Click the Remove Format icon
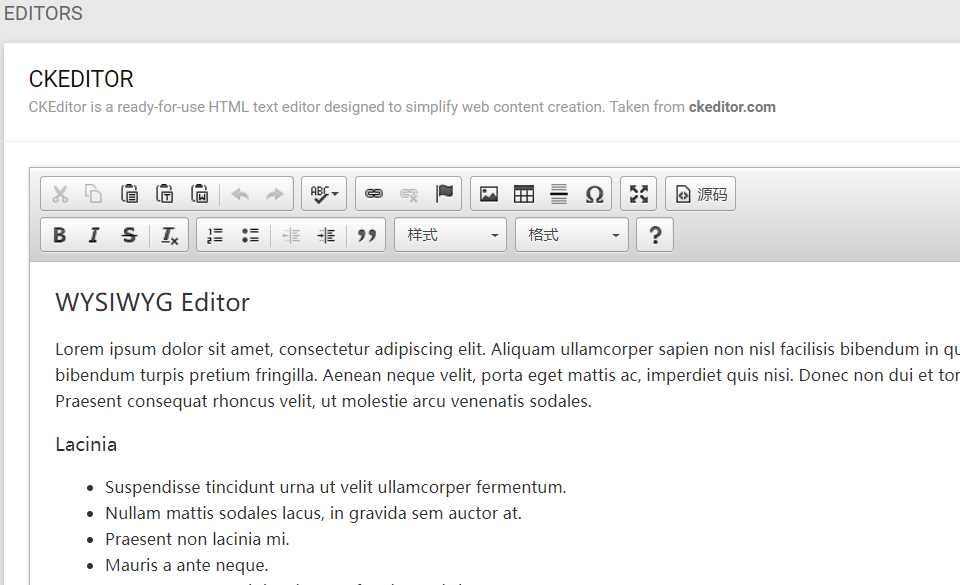Viewport: 960px width, 585px height. tap(169, 235)
